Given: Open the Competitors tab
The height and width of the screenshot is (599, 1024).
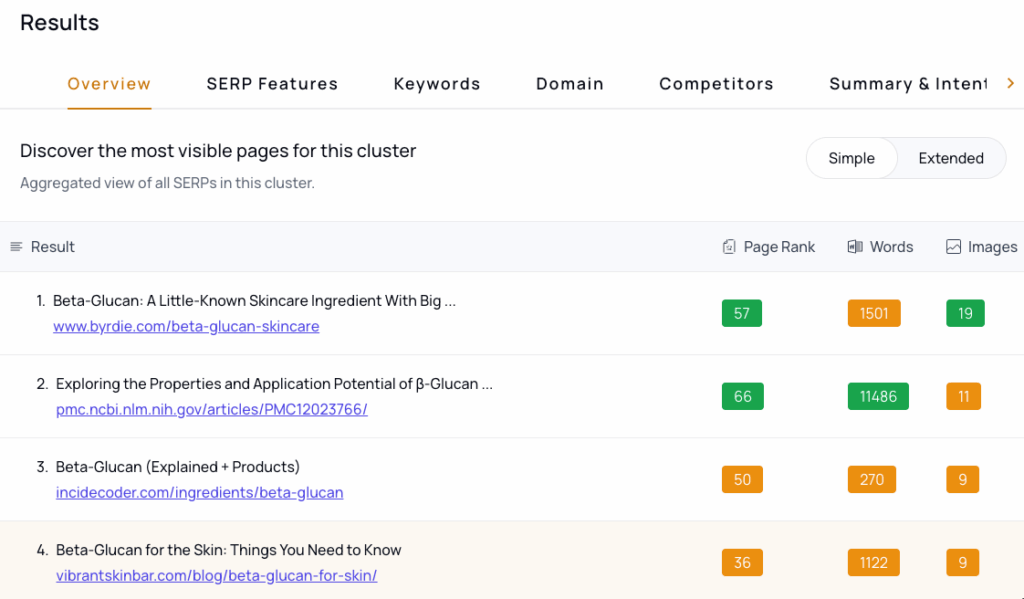Looking at the screenshot, I should click(x=716, y=84).
